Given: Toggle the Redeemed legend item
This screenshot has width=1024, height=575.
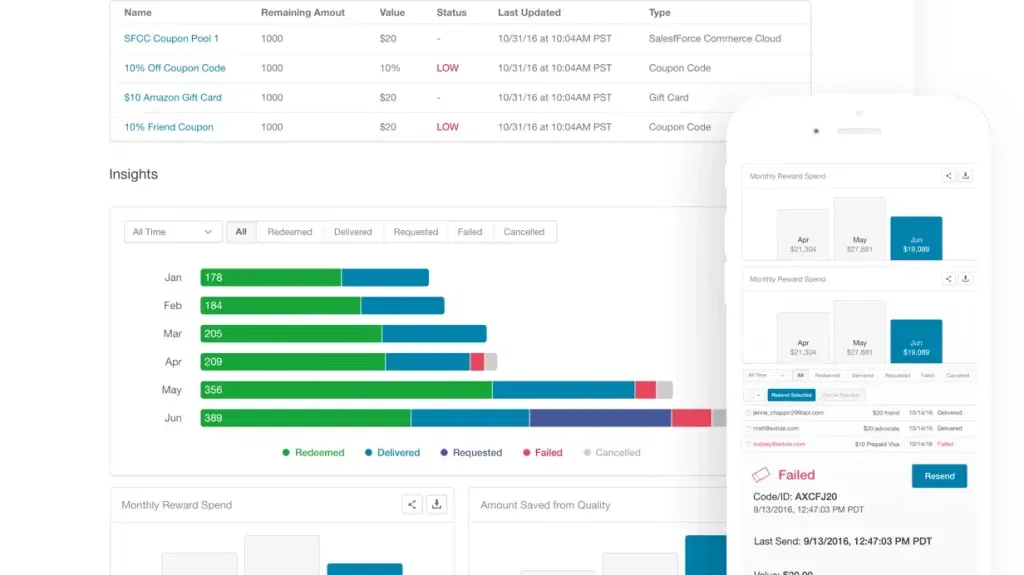Looking at the screenshot, I should pos(313,452).
